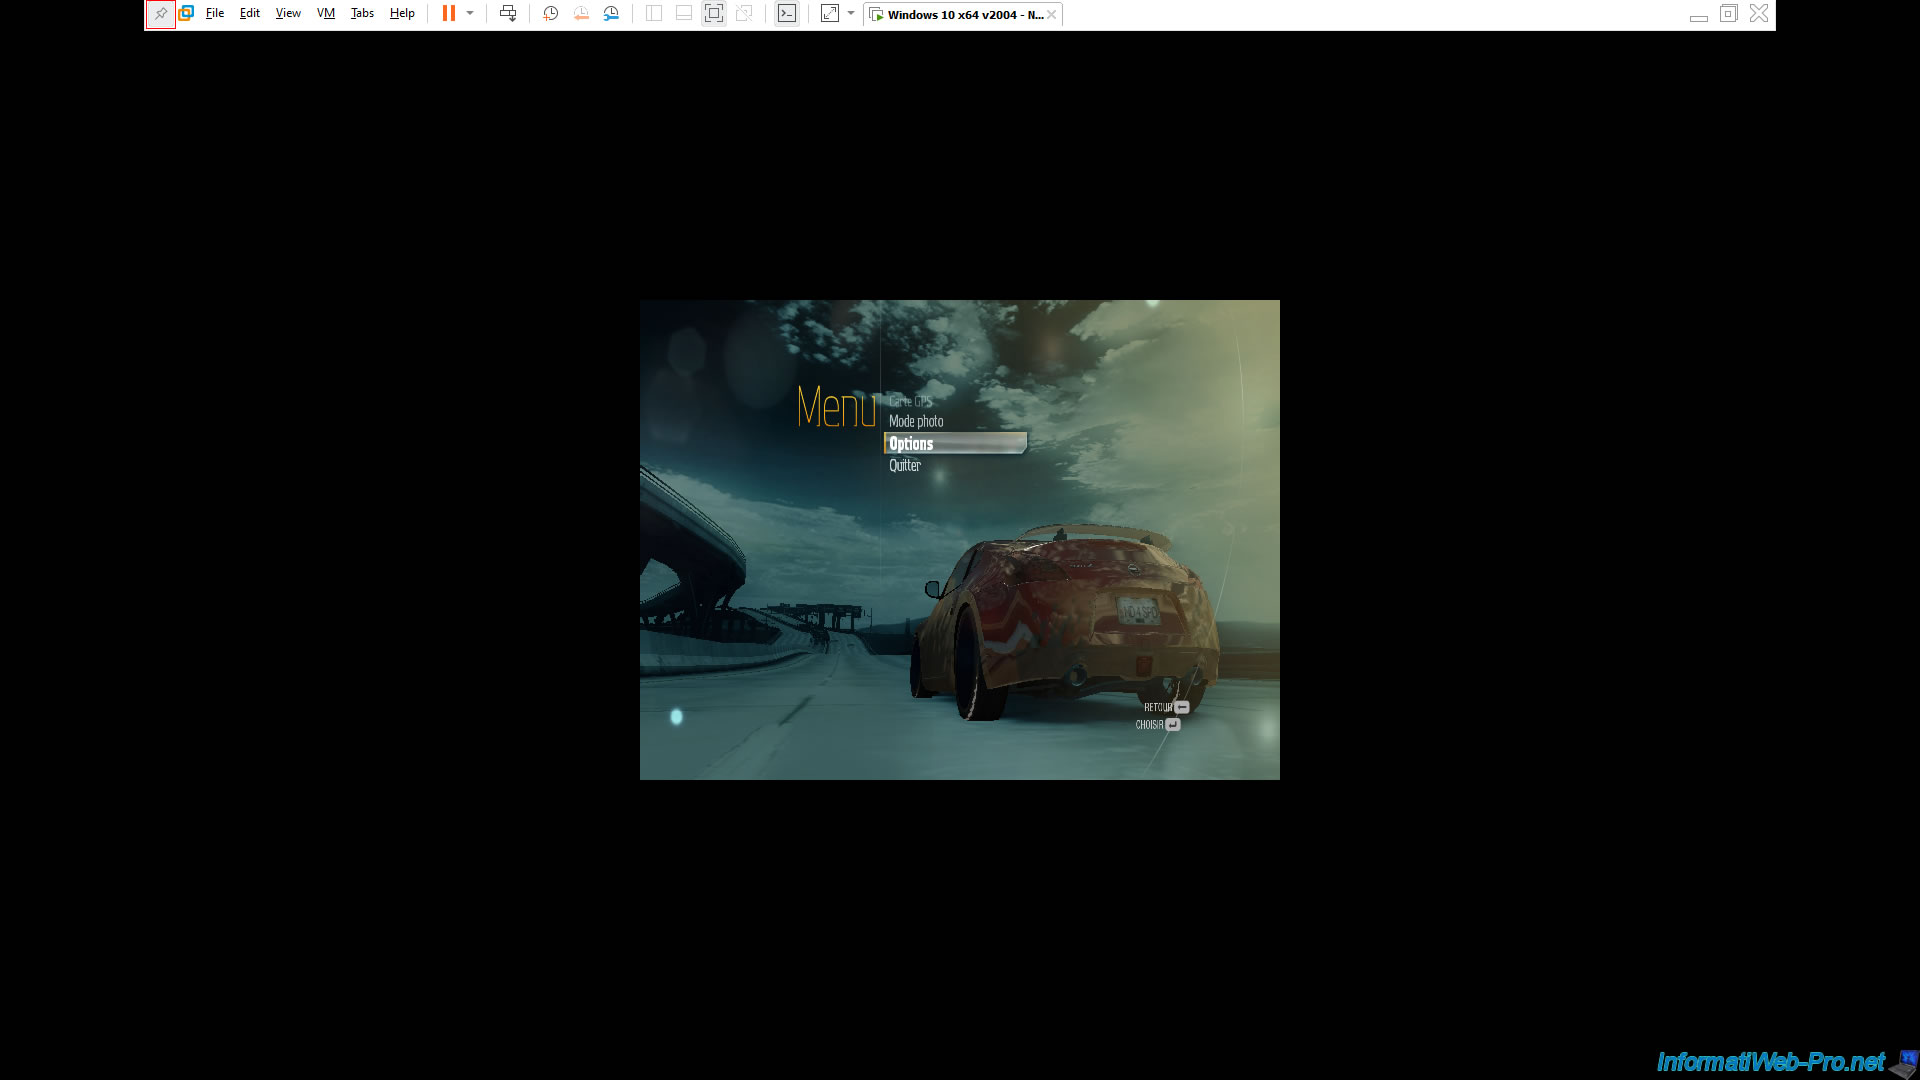
Task: Open the Tabs menu
Action: tap(362, 14)
